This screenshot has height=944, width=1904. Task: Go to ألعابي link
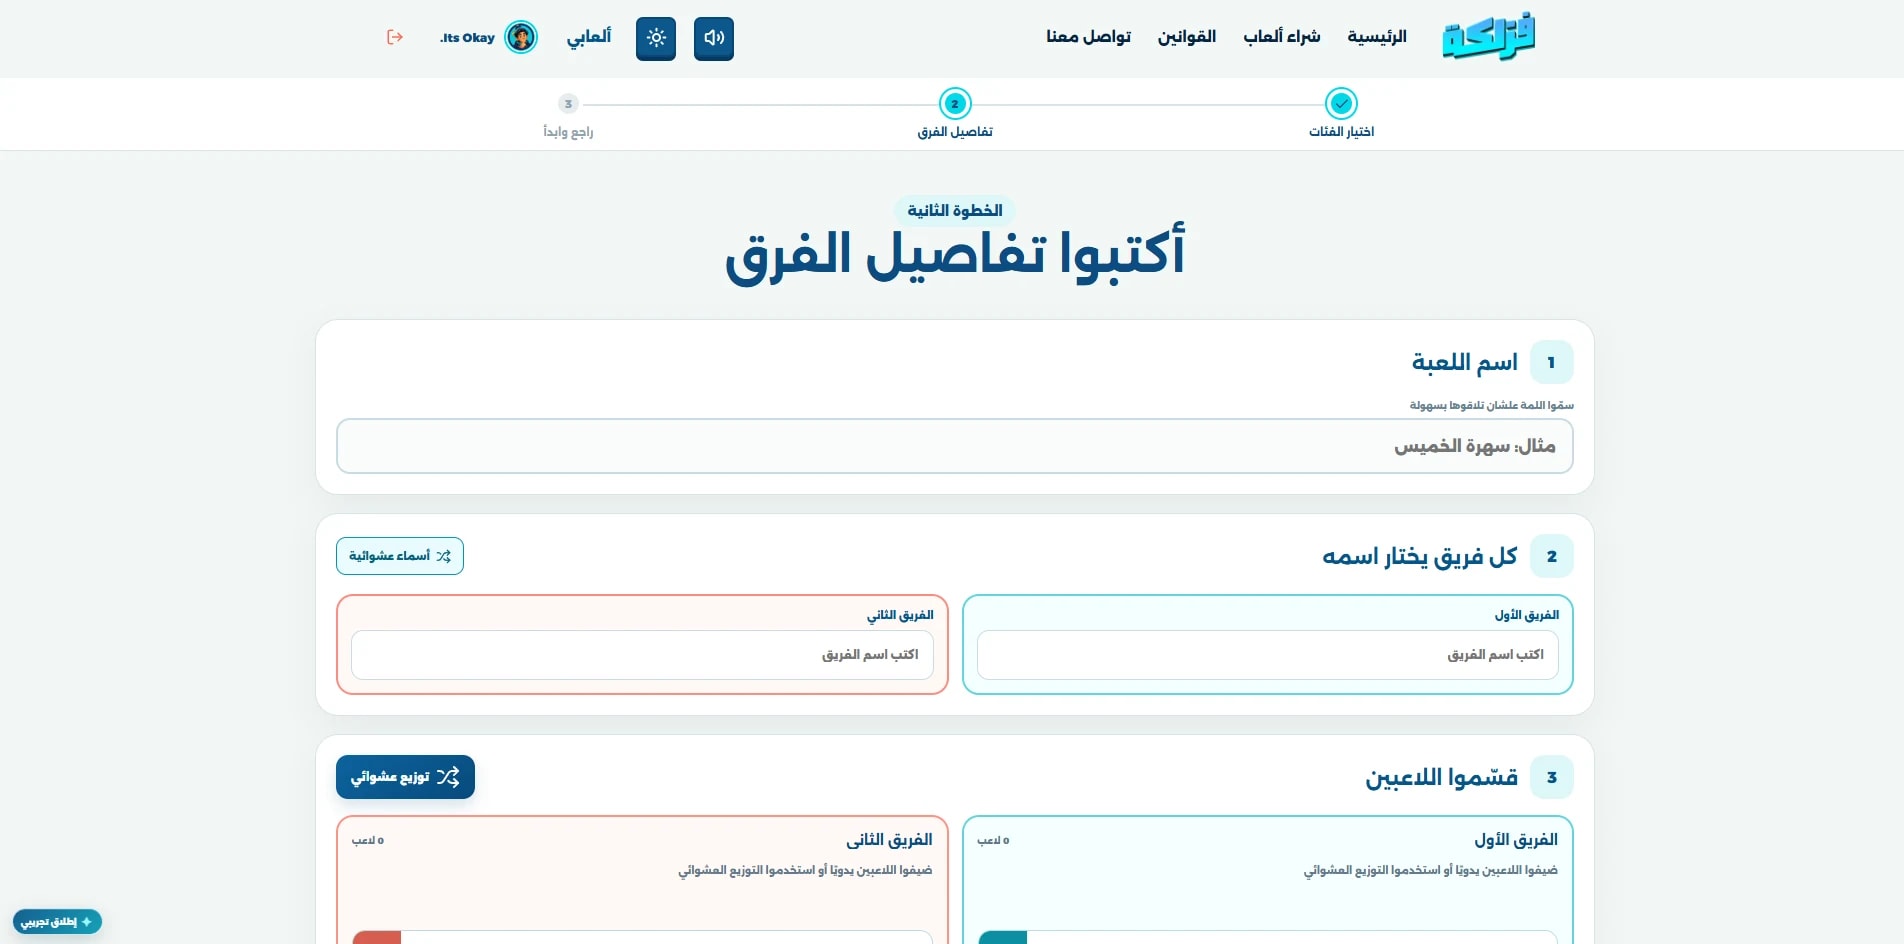(589, 37)
